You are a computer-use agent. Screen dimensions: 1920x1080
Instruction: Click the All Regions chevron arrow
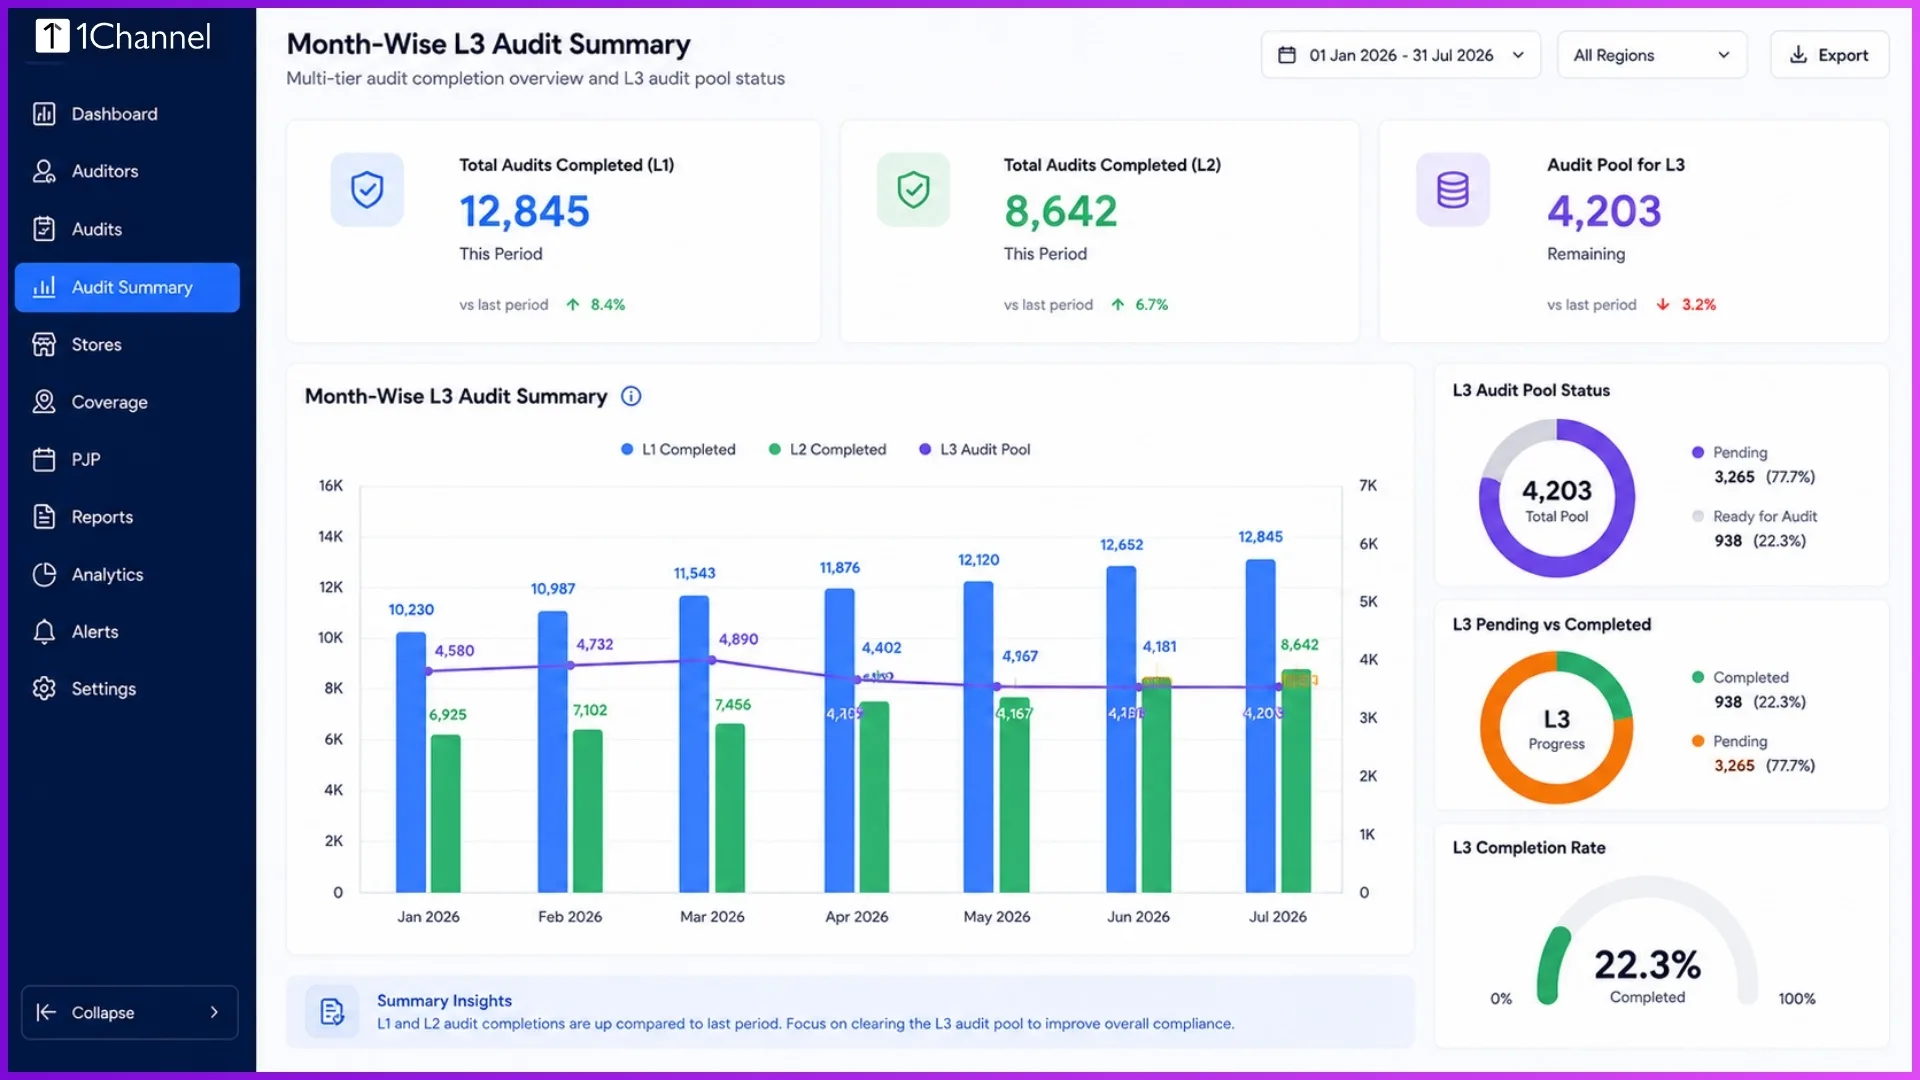1723,55
